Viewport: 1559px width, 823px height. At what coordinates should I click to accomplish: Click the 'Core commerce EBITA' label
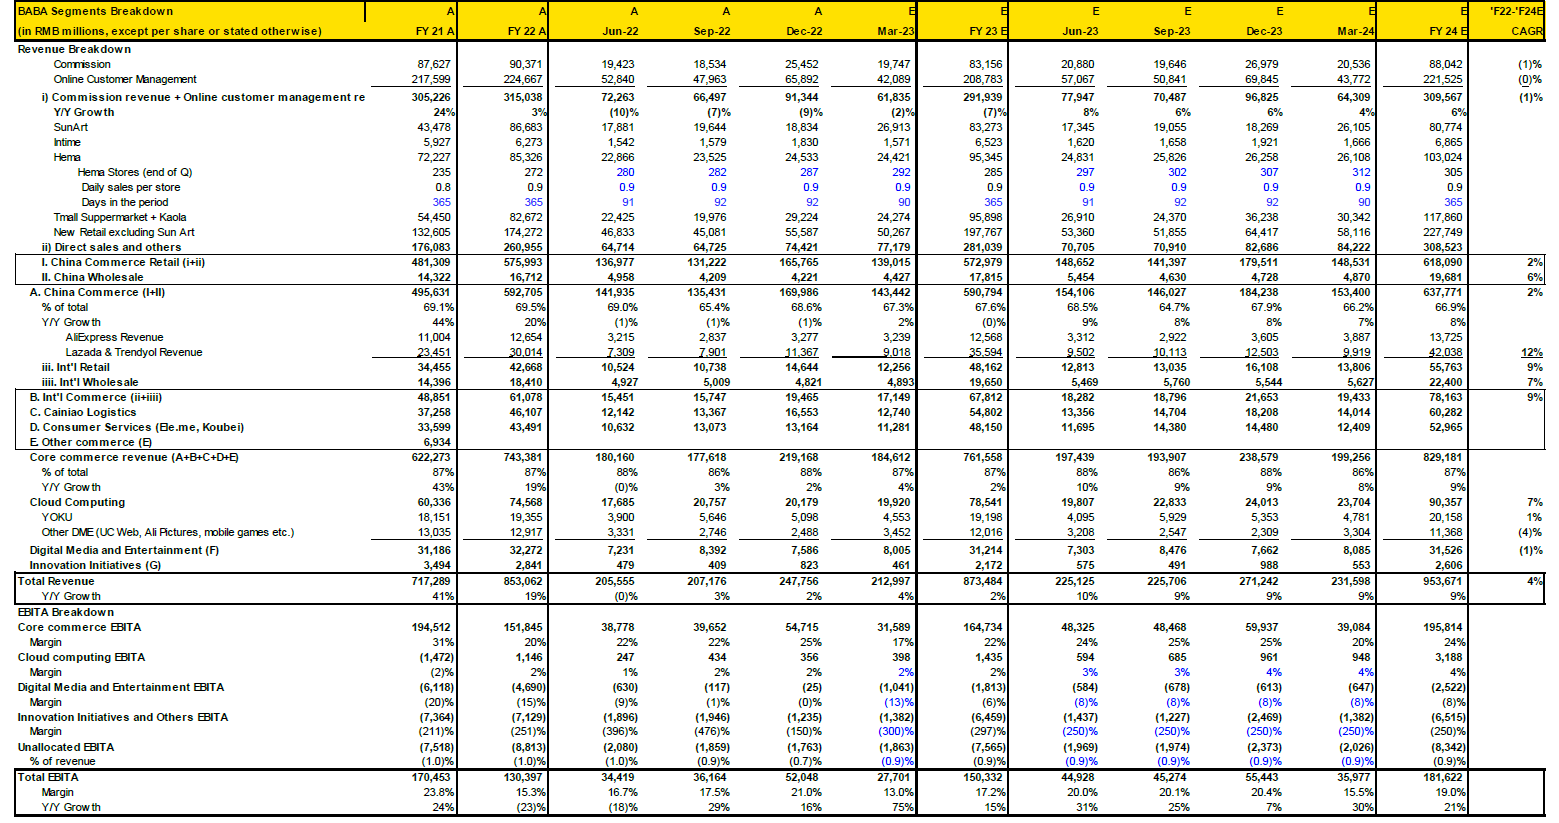point(79,627)
